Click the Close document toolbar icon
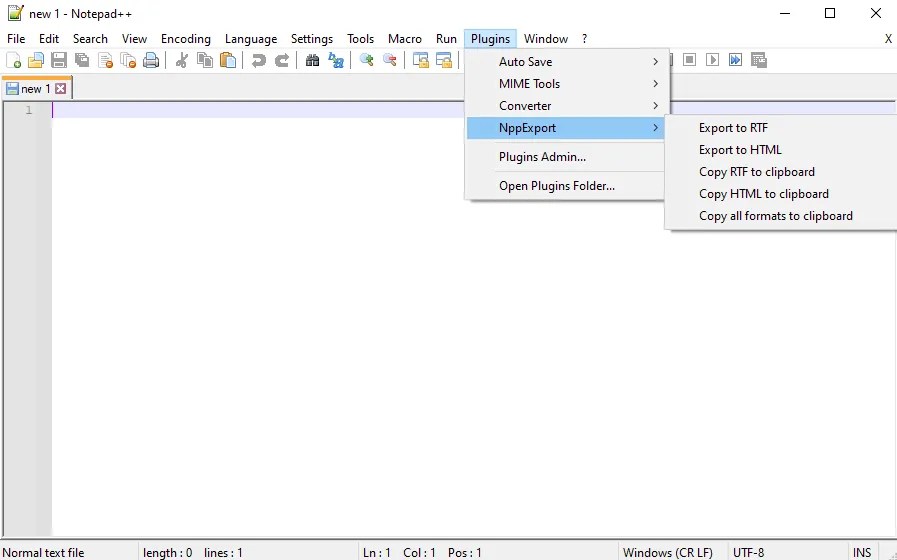This screenshot has width=897, height=560. click(105, 60)
